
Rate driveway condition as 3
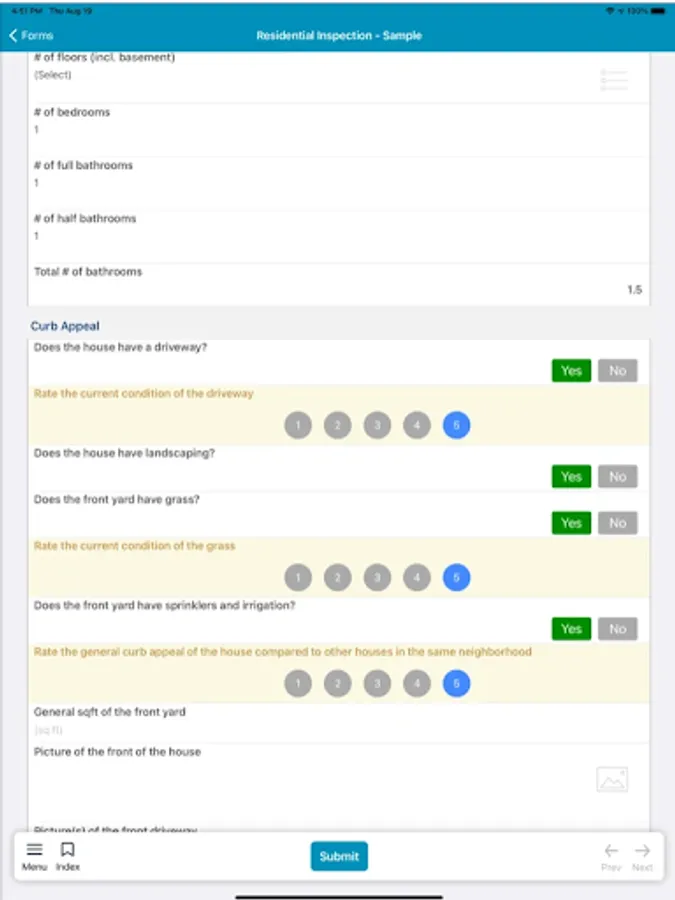click(x=377, y=426)
